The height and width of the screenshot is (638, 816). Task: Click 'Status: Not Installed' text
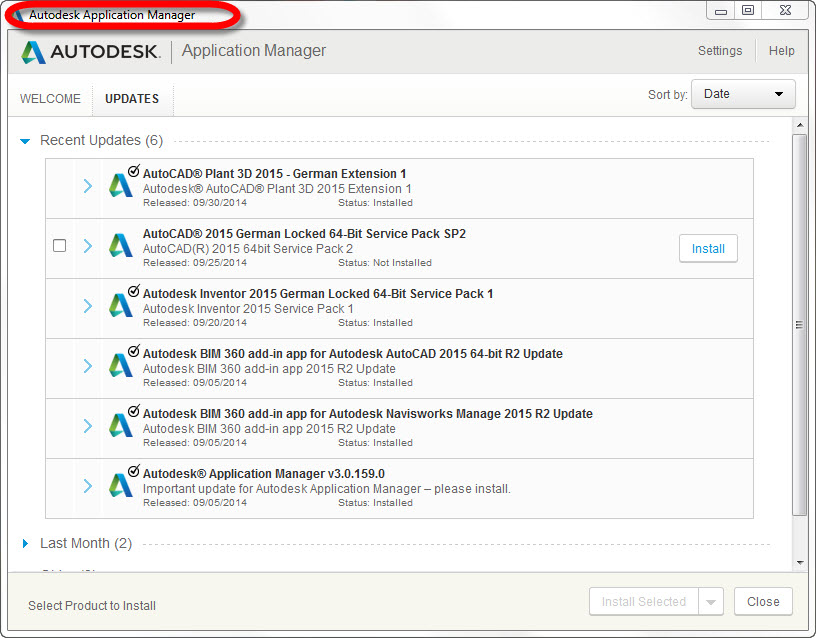pos(385,263)
